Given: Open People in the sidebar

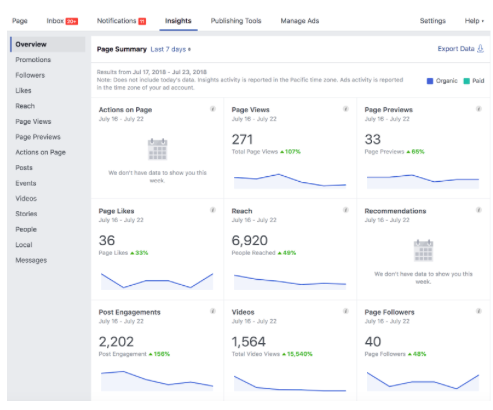Looking at the screenshot, I should tap(26, 229).
